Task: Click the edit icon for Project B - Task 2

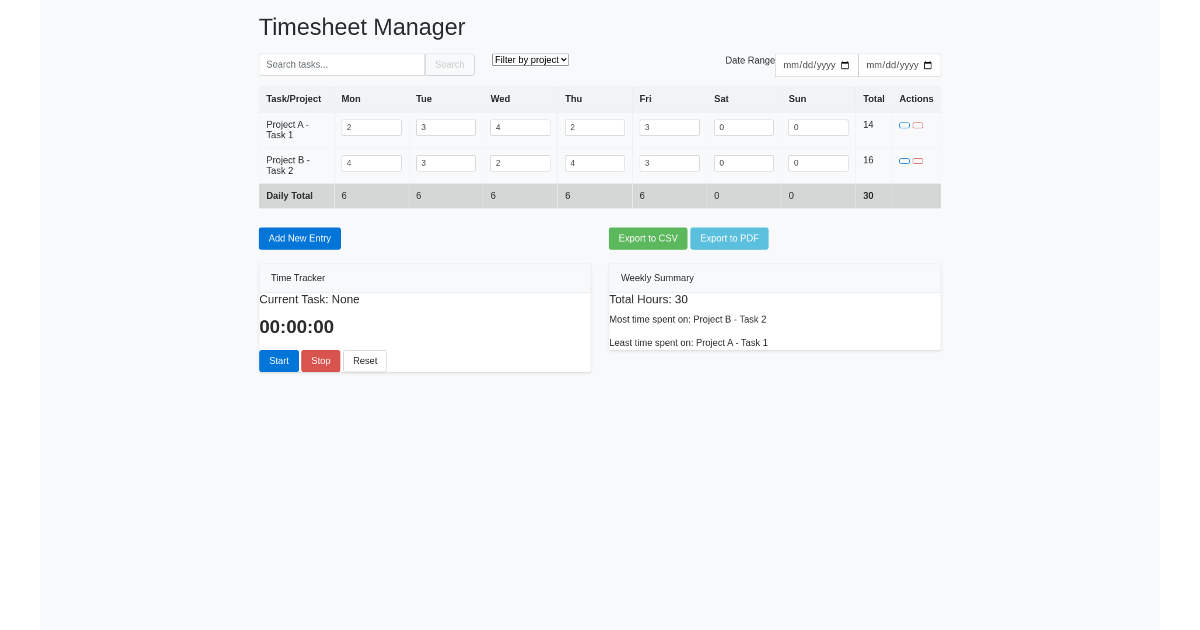Action: click(x=903, y=160)
